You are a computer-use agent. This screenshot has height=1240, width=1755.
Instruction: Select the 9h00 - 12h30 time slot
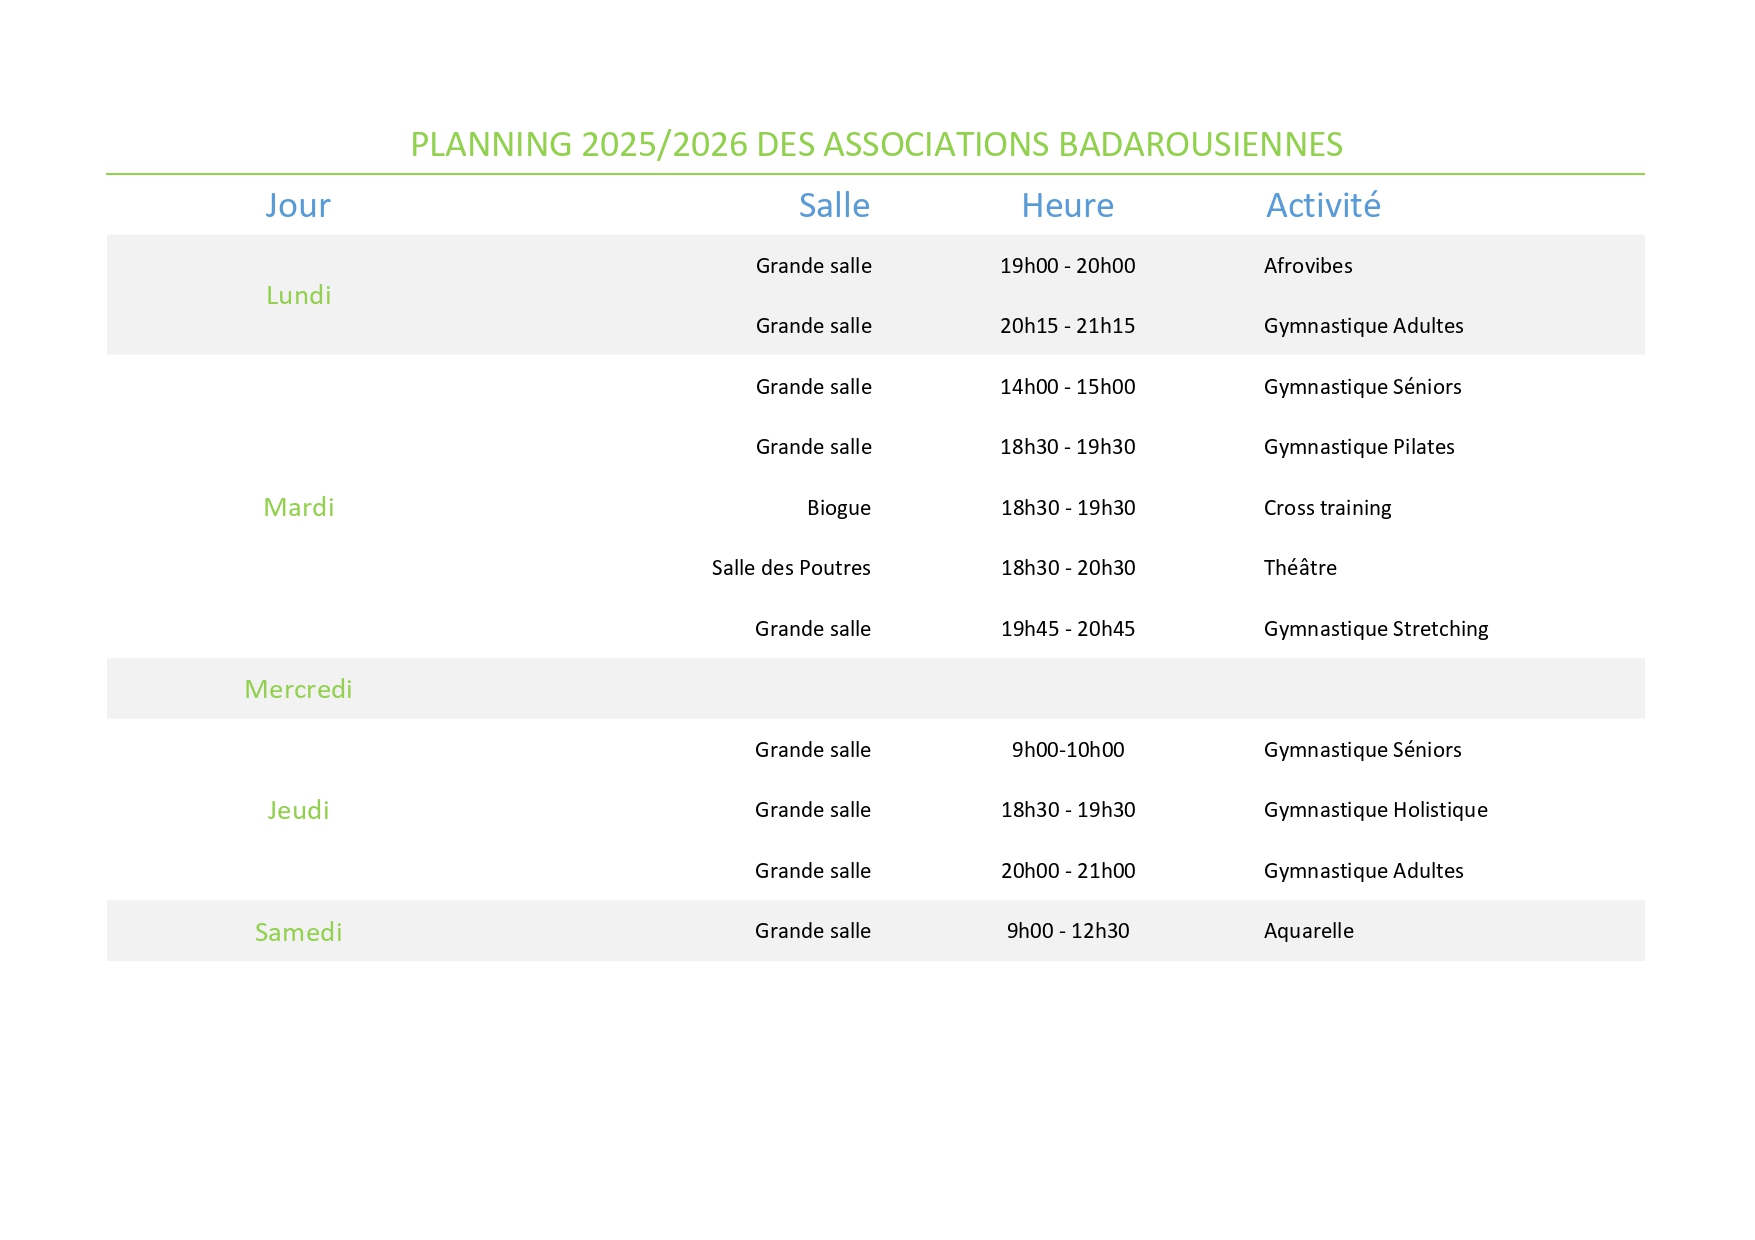click(x=1067, y=931)
